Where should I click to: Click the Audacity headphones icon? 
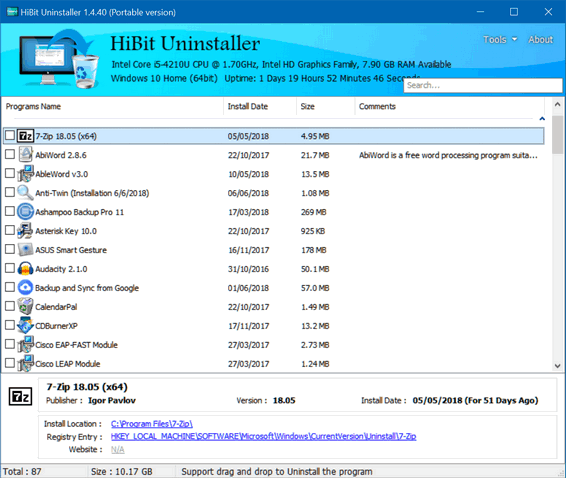click(25, 269)
